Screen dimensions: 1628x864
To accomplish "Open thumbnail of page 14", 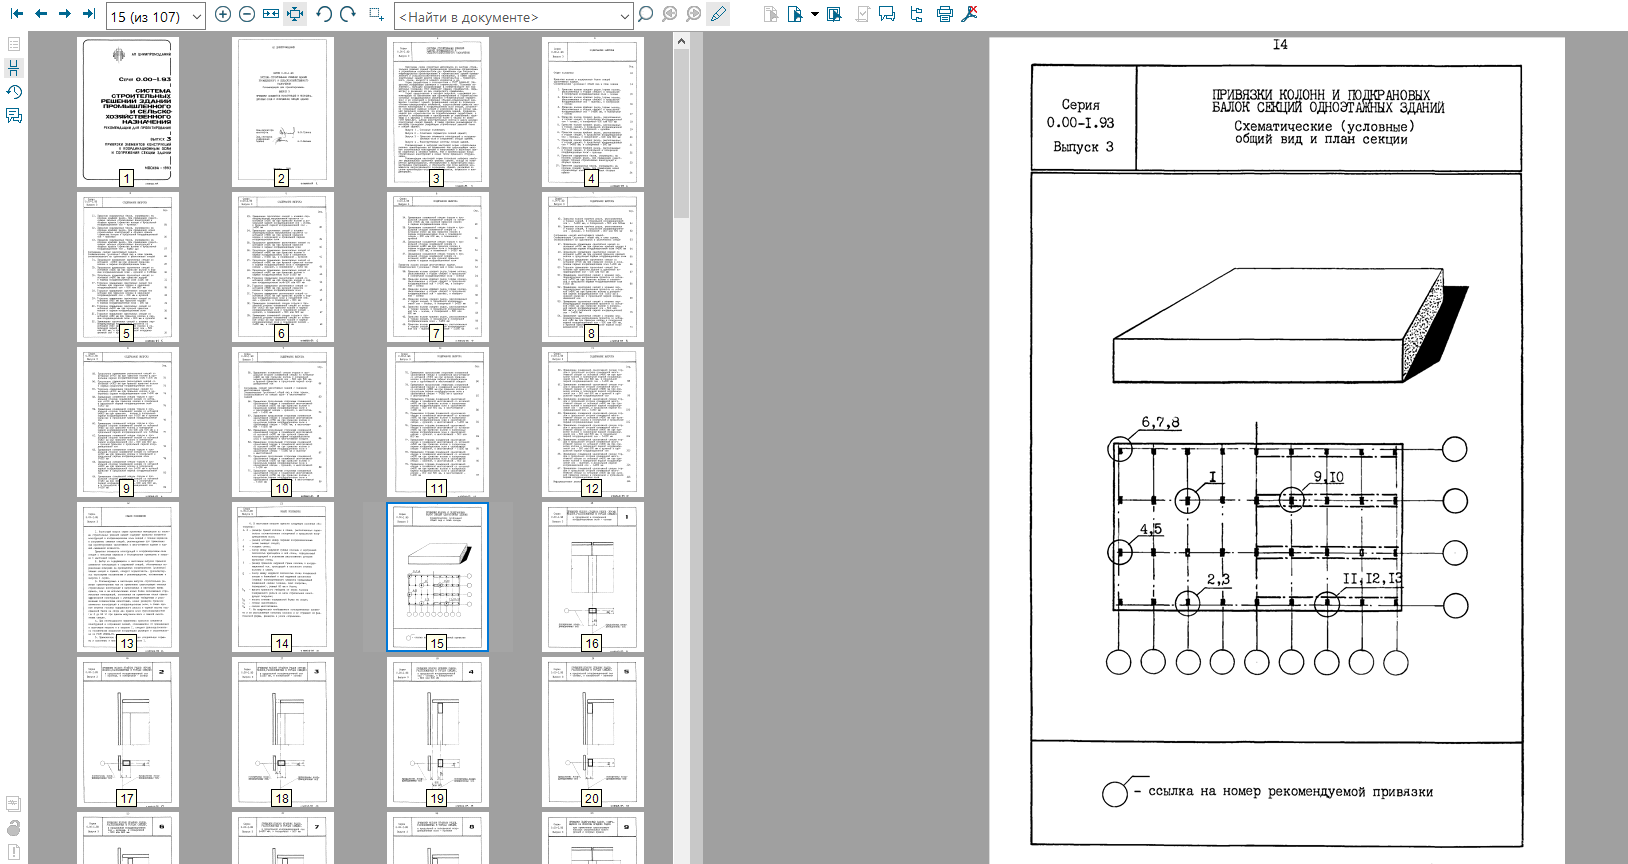I will pyautogui.click(x=283, y=577).
